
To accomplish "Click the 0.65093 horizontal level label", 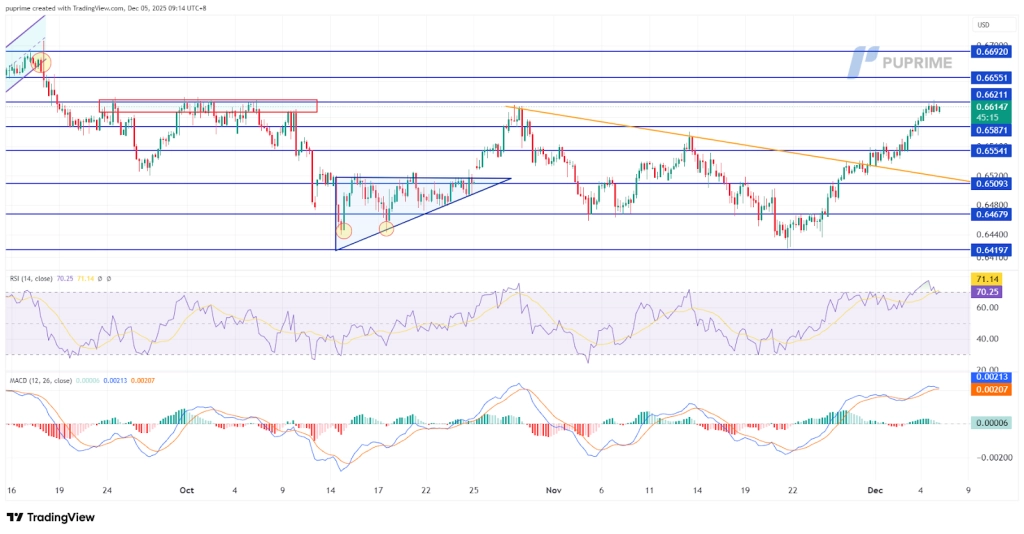I will pos(991,183).
